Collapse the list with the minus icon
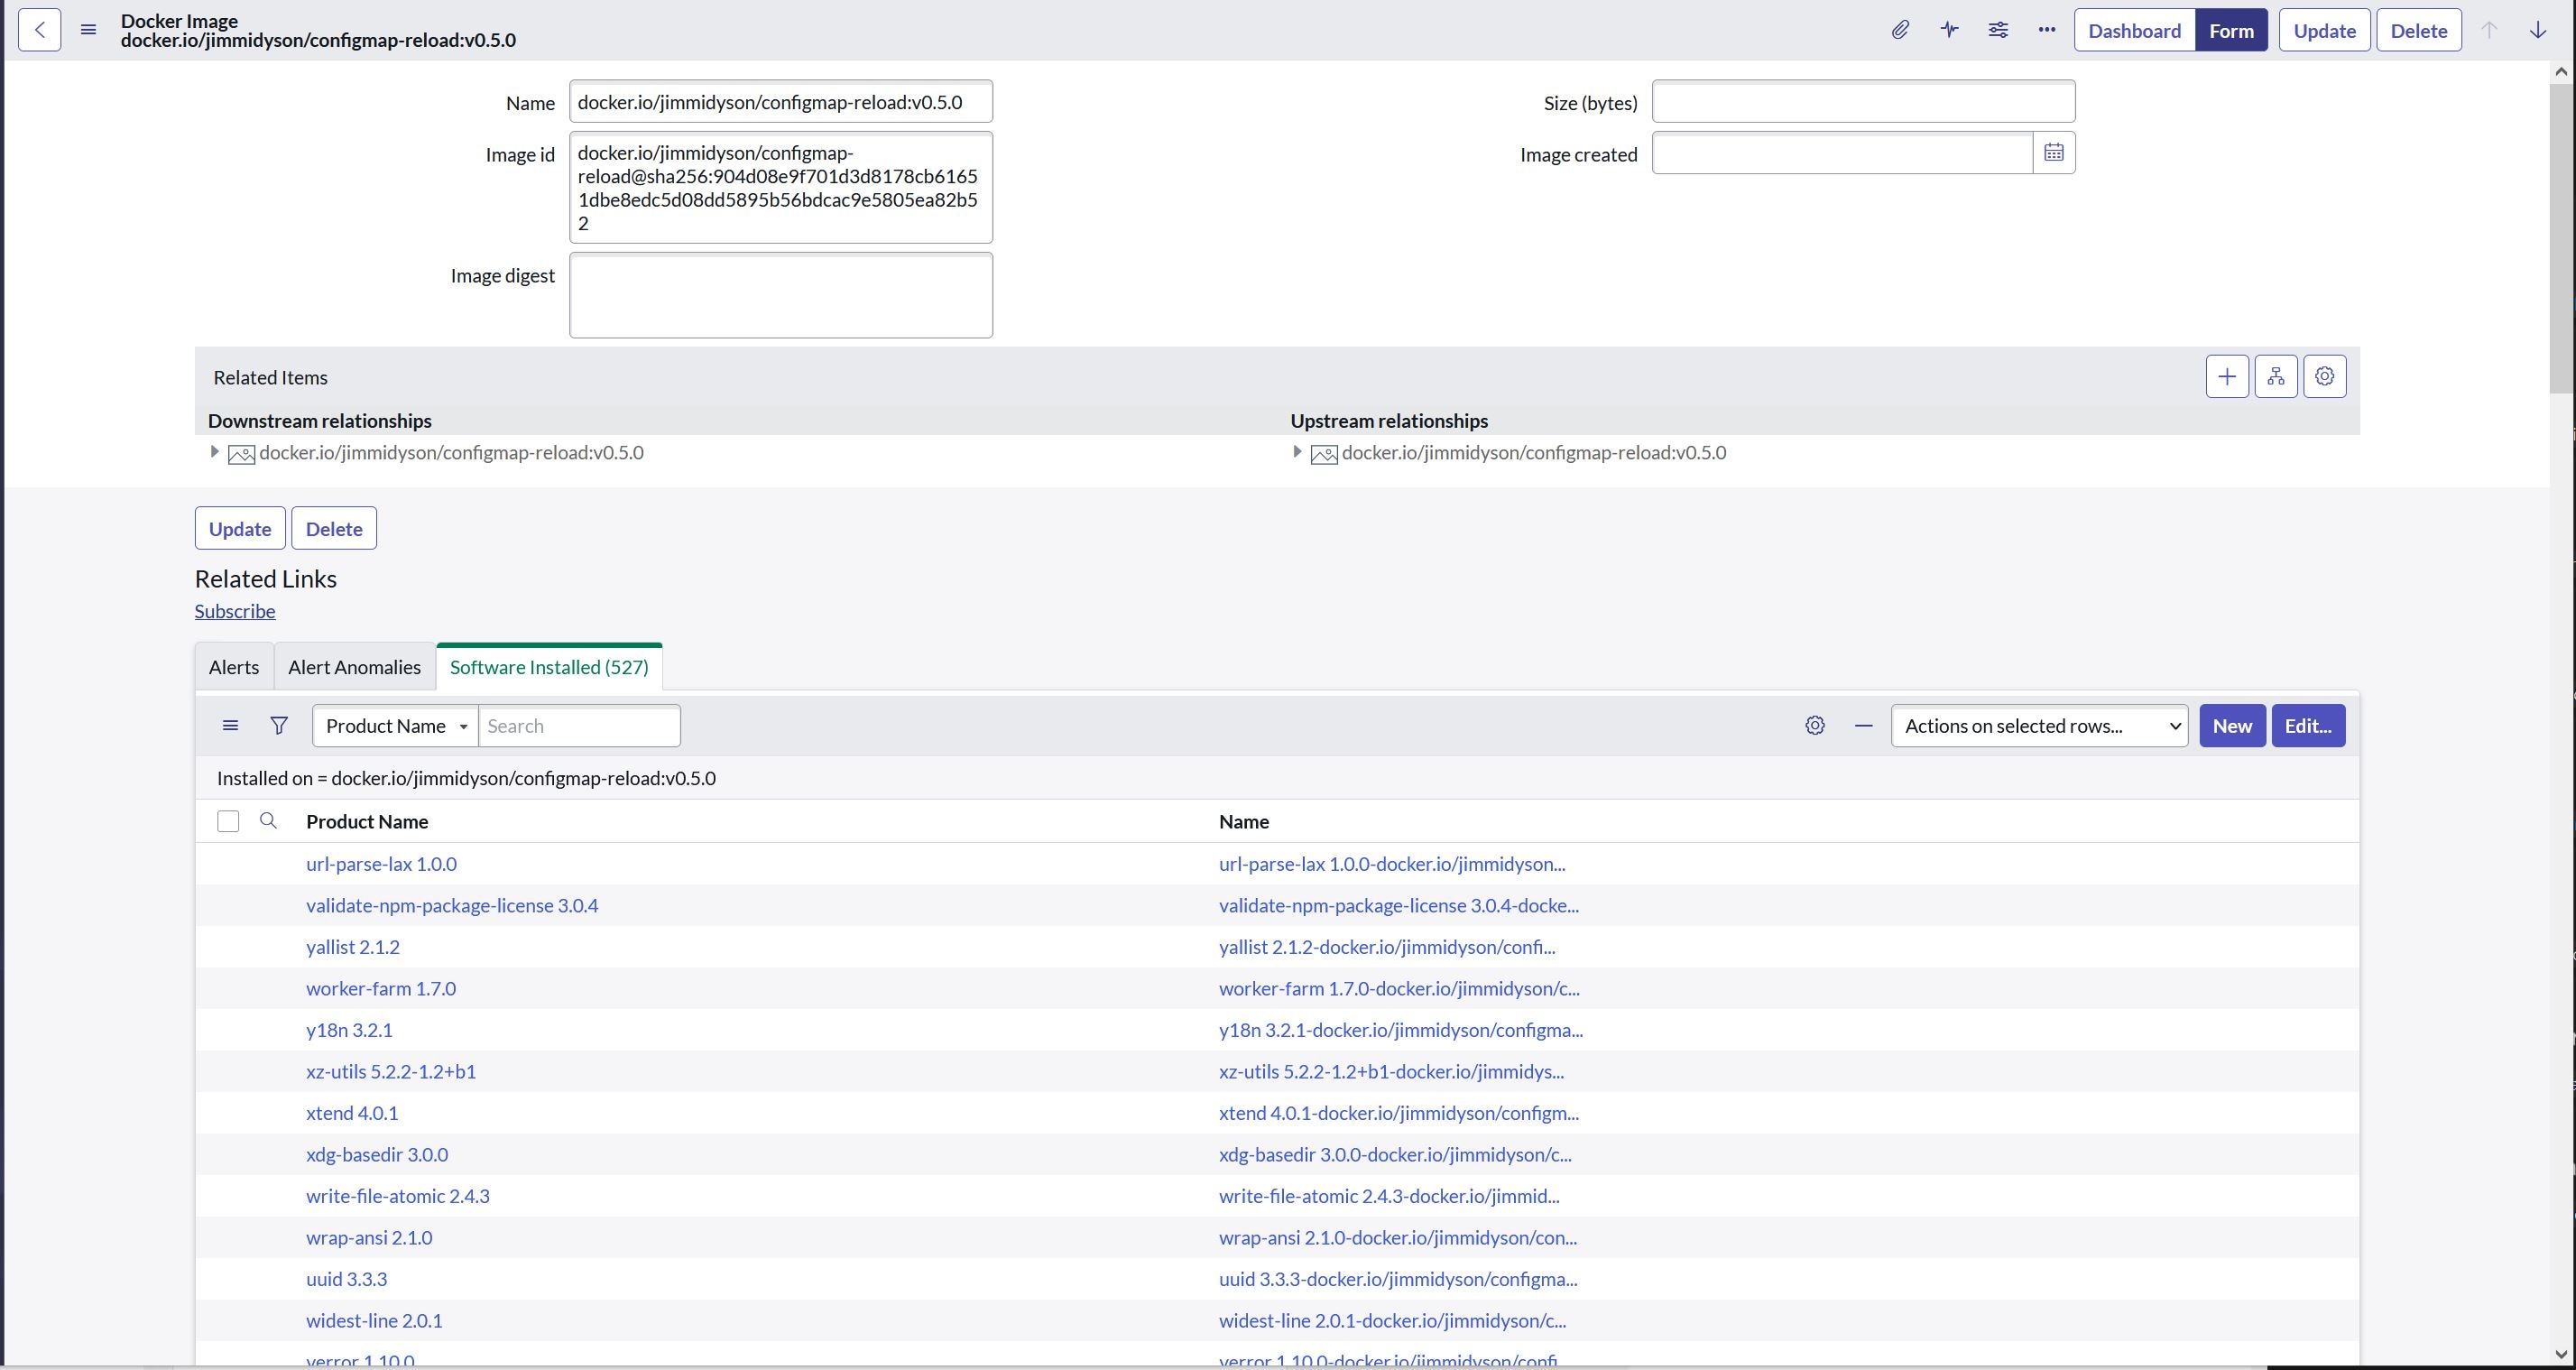Image resolution: width=2576 pixels, height=1370 pixels. tap(1863, 725)
